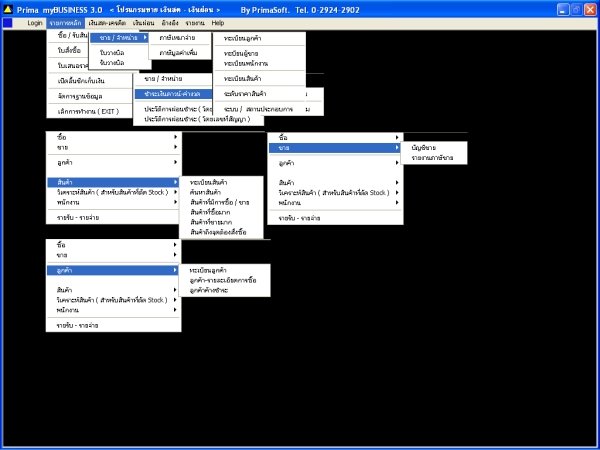The image size is (600, 450).
Task: Expand the highlighted สินค้า submenu arrow
Action: pyautogui.click(x=176, y=182)
